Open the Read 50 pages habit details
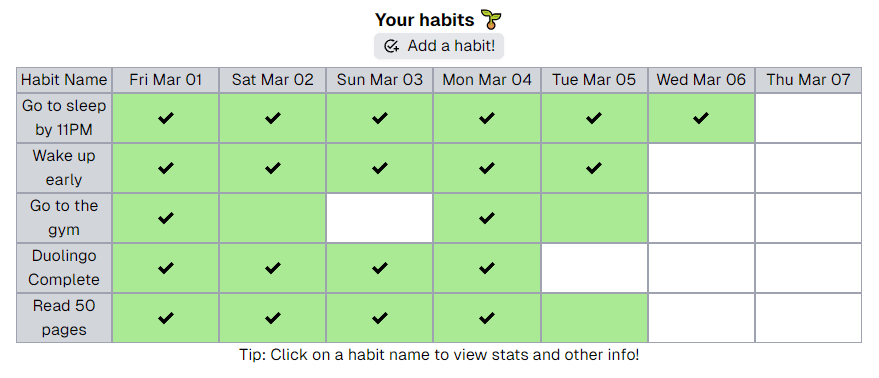 tap(64, 317)
